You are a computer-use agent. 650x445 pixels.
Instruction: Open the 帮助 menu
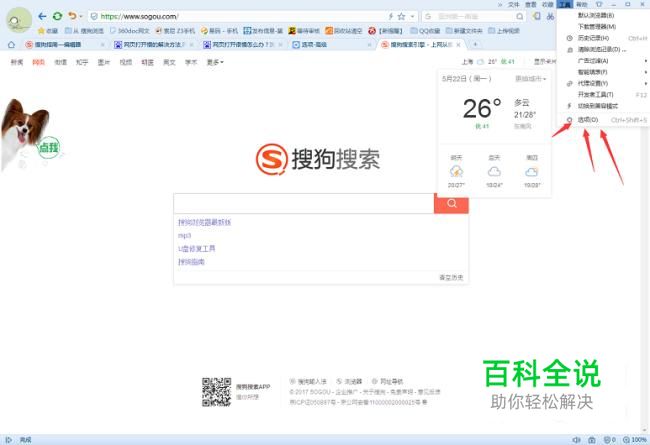pos(582,4)
